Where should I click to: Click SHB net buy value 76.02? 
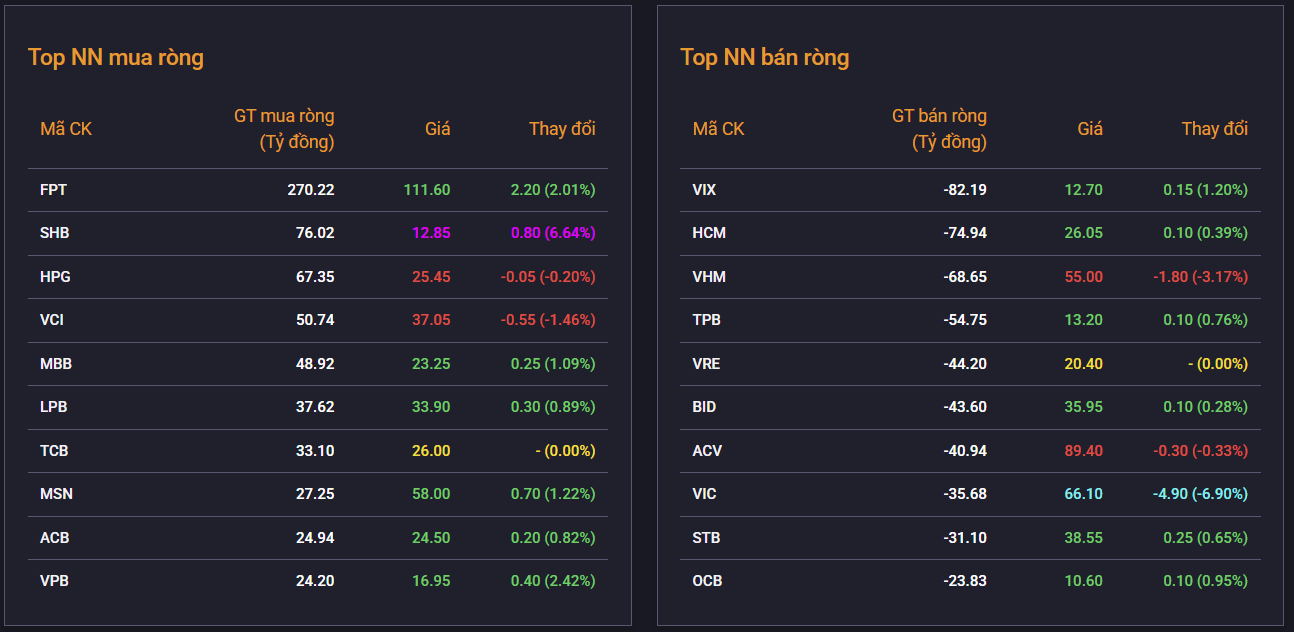315,233
